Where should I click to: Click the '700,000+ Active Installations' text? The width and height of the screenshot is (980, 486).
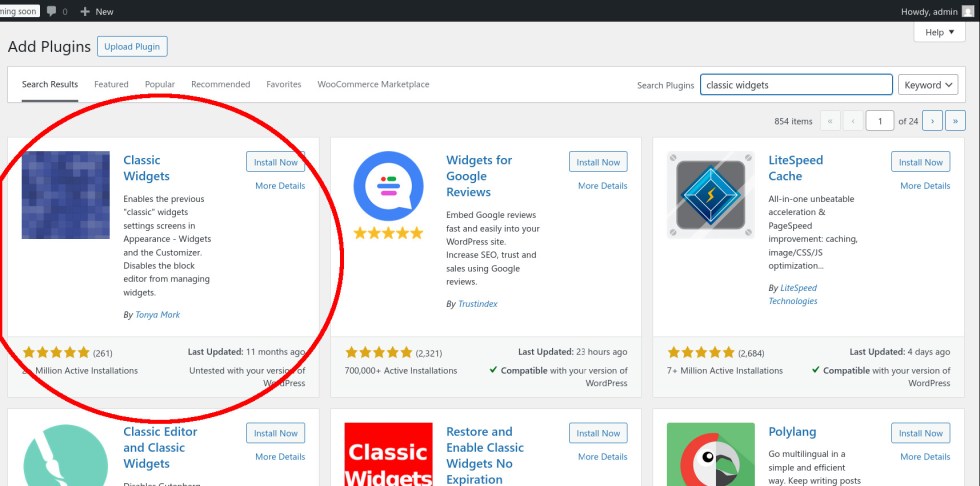[x=401, y=370]
